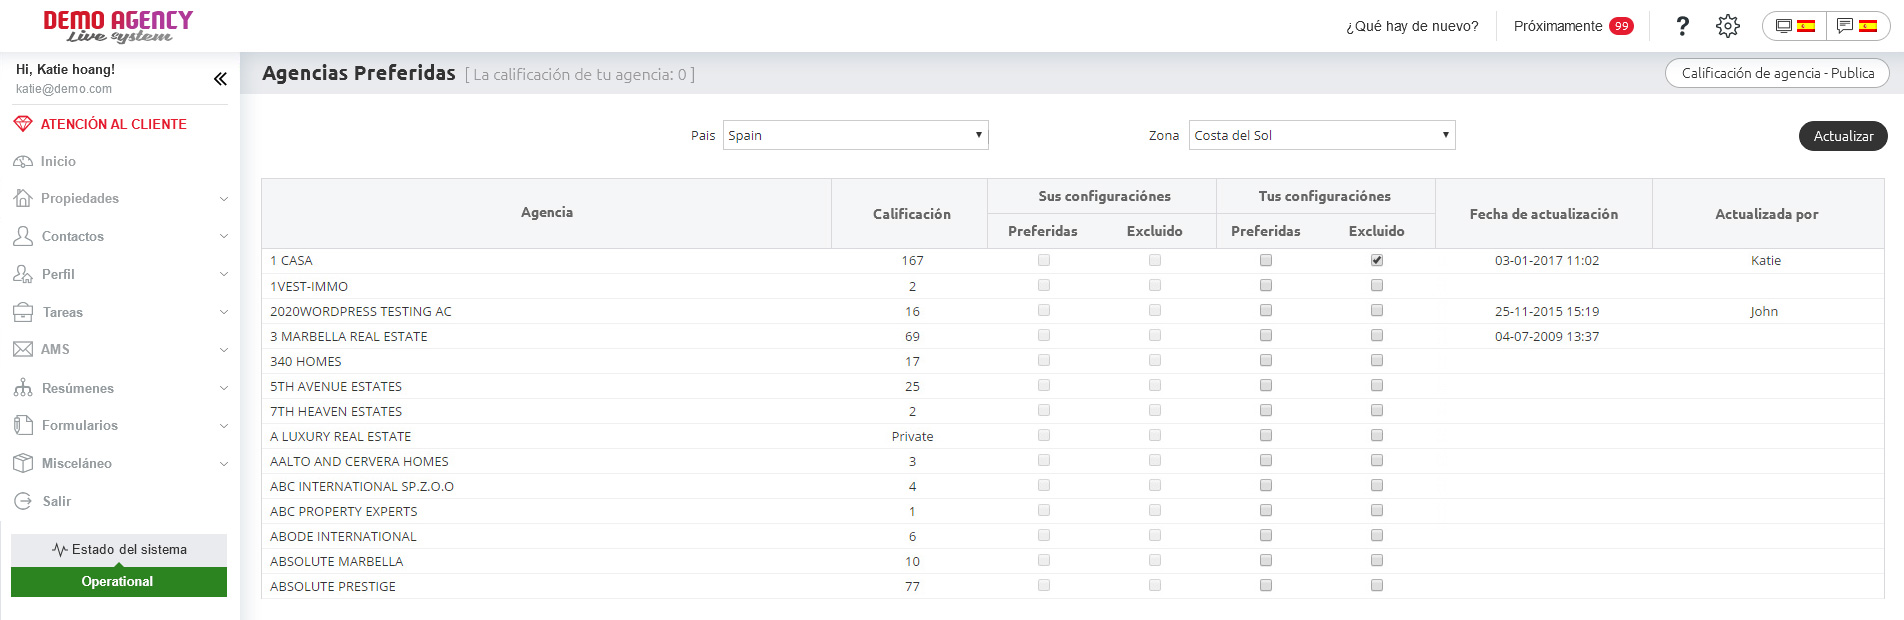Open the Próximamente menu item

1558,26
